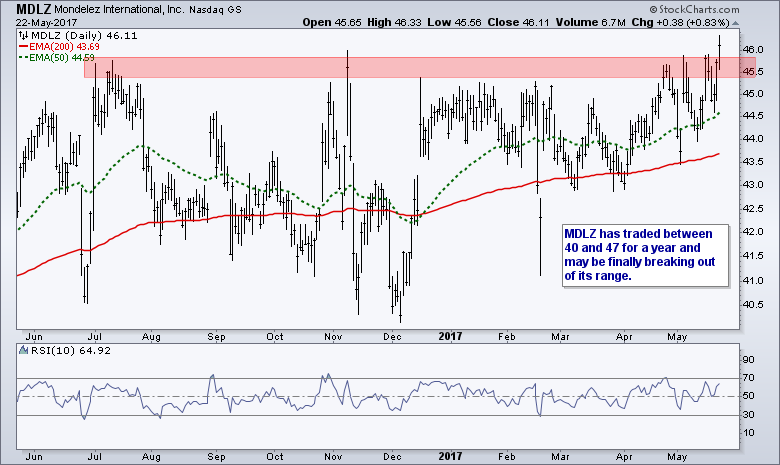Click the 46.0 price axis label
Screen dimensions: 780x465
click(x=753, y=49)
